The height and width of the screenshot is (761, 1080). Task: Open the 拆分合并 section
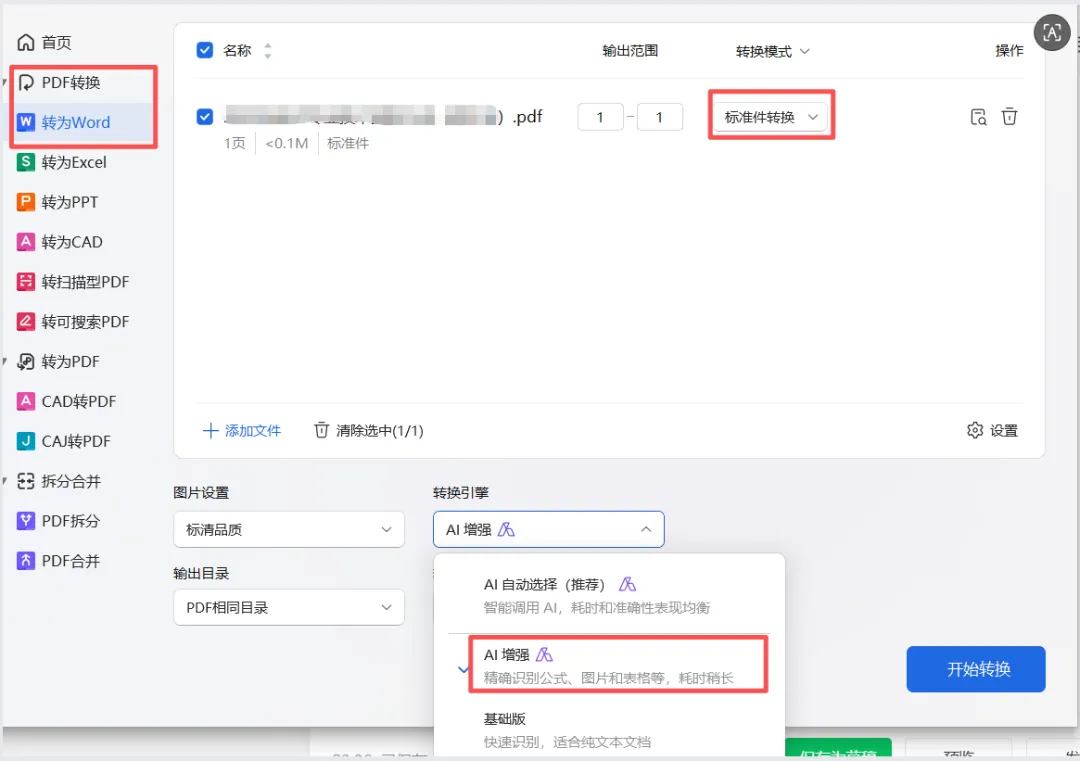coord(59,481)
